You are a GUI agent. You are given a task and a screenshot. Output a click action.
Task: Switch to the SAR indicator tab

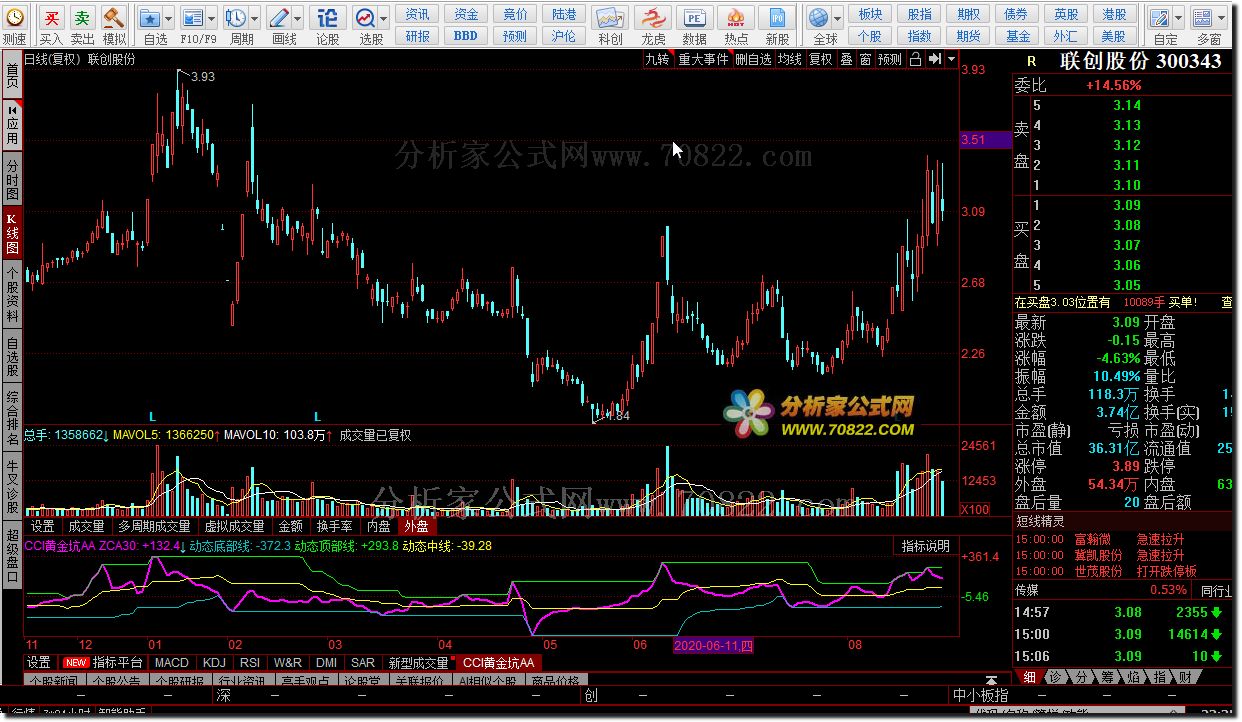point(363,662)
